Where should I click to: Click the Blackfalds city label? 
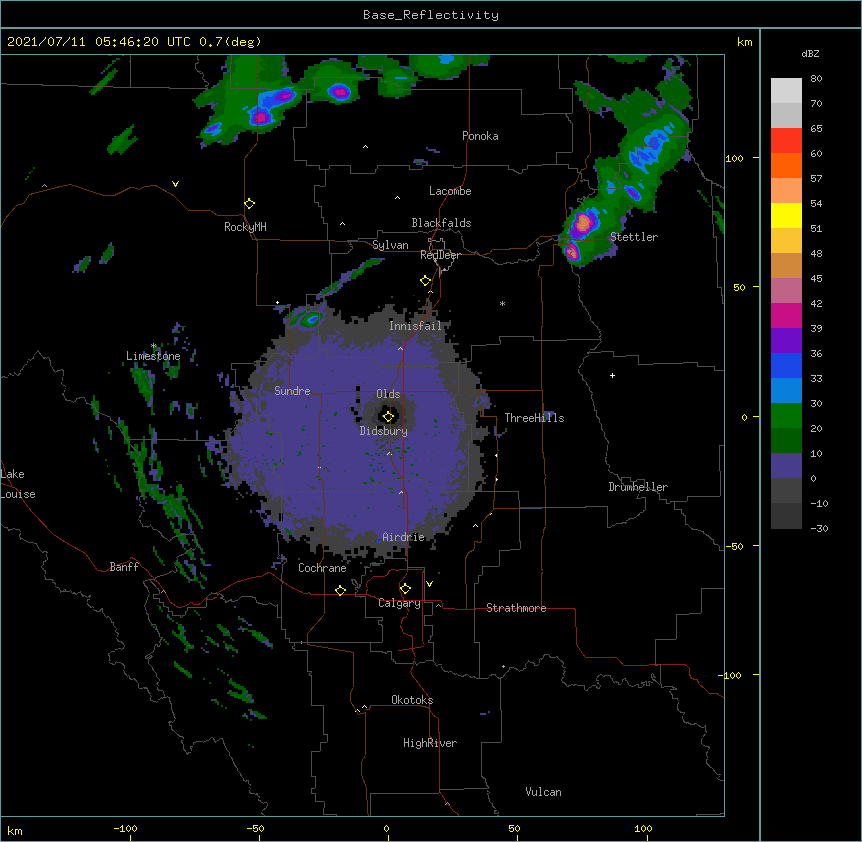[441, 223]
